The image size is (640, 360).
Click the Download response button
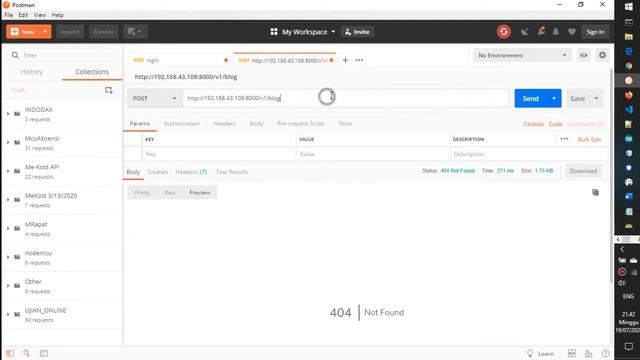(x=583, y=171)
